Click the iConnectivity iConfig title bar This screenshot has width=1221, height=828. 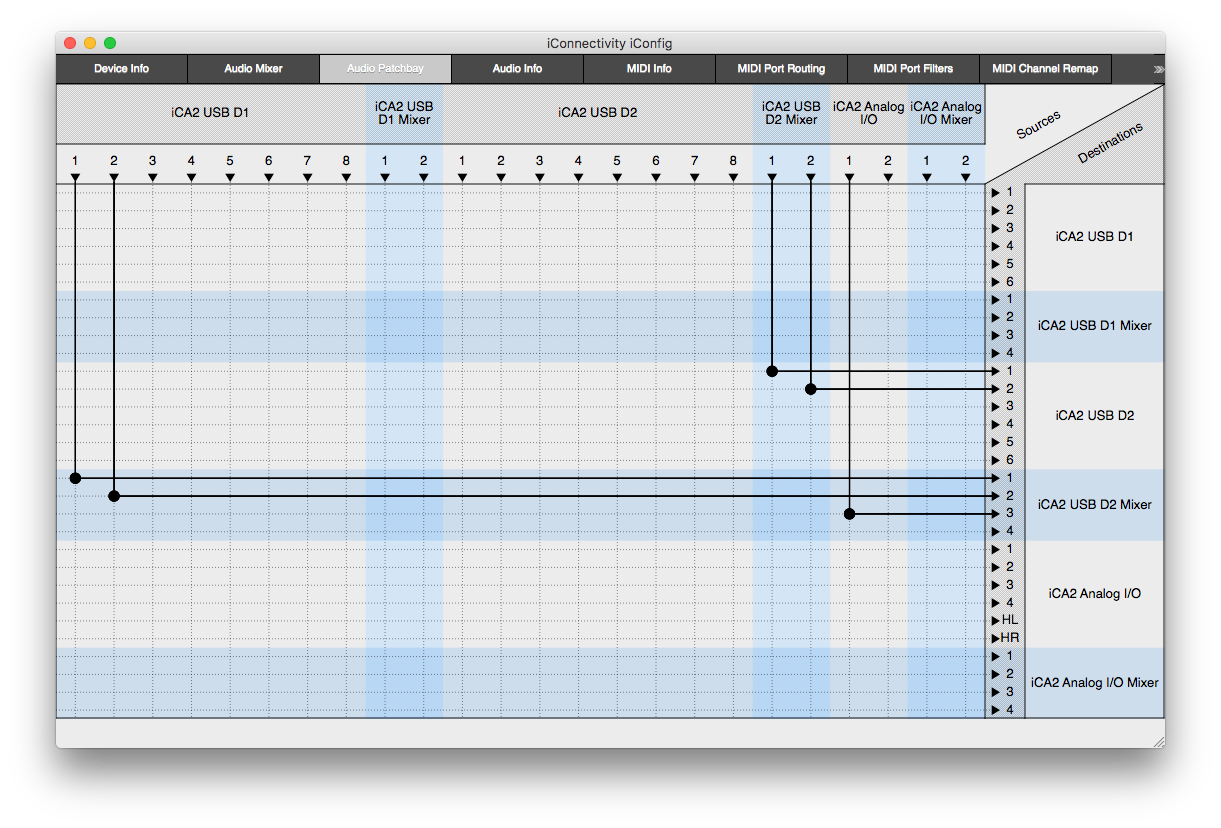pyautogui.click(x=610, y=43)
